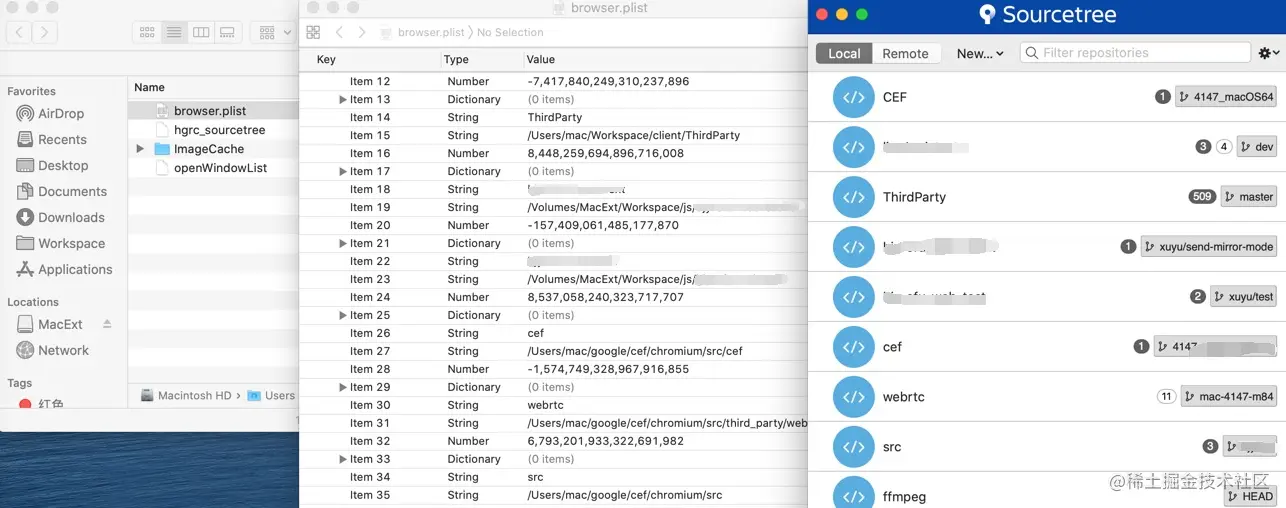1286x508 pixels.
Task: Switch Finder to icon view
Action: point(147,32)
